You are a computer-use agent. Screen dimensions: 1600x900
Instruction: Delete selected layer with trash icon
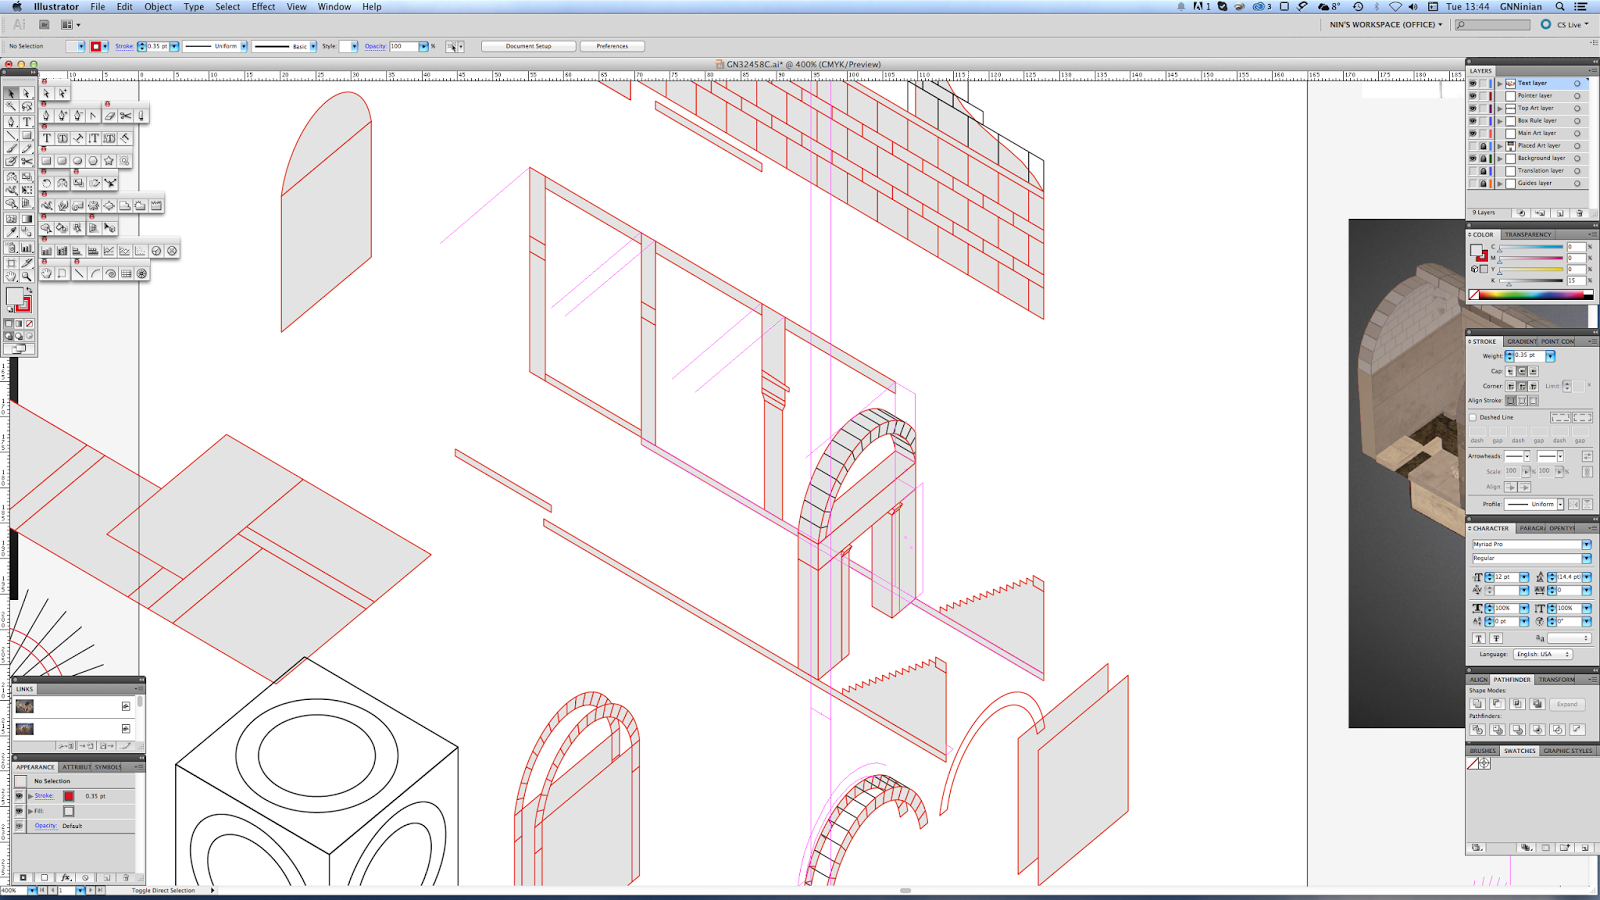pyautogui.click(x=1579, y=213)
